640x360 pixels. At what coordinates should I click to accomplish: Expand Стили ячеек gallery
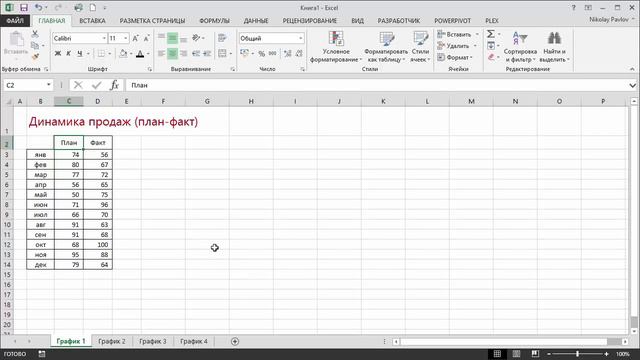(420, 47)
